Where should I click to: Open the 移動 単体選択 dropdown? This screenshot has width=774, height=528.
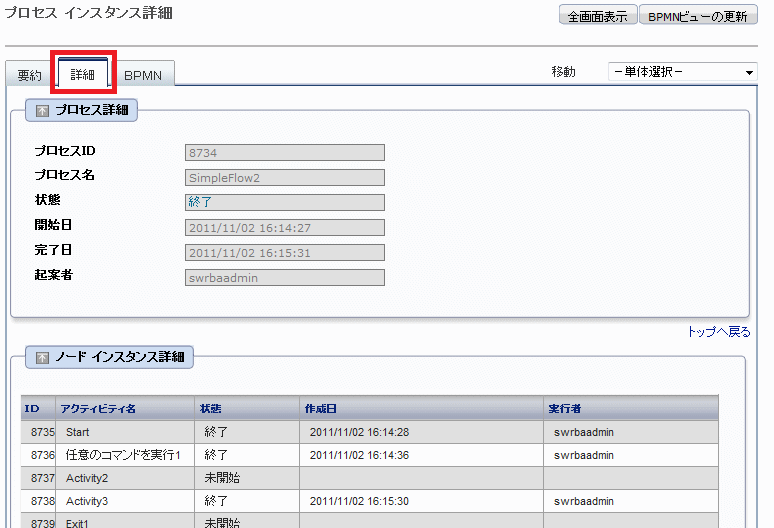point(683,72)
